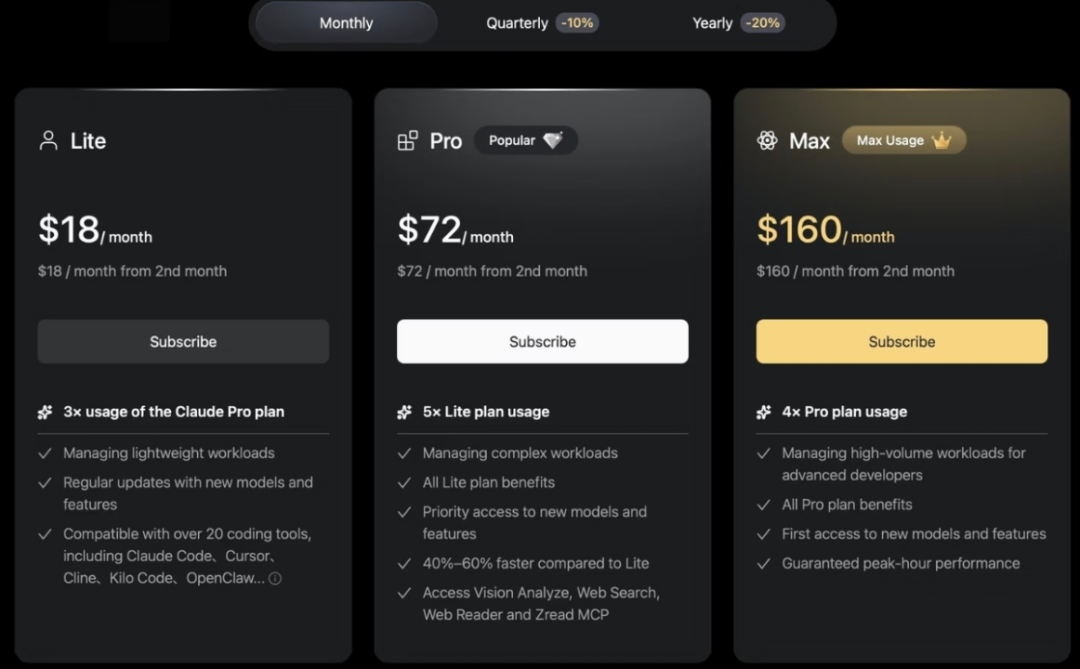This screenshot has height=669, width=1080.
Task: Select the Monthly billing tab
Action: [346, 23]
